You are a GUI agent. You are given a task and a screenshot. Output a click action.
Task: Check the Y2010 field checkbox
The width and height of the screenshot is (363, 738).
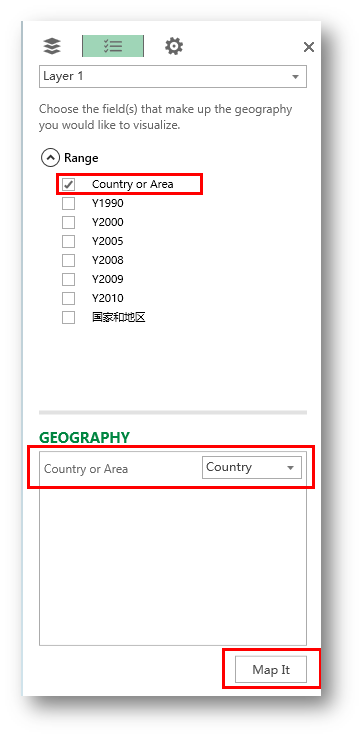point(69,298)
